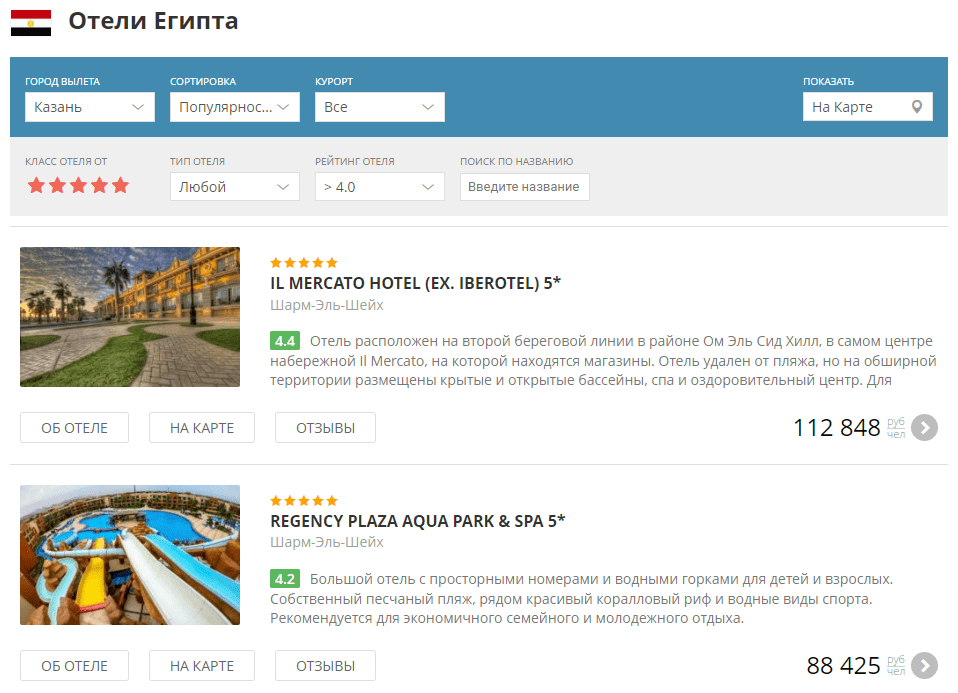Viewport: 958px width, 693px height.
Task: Click the arrow next to price 112 848
Action: coord(924,428)
